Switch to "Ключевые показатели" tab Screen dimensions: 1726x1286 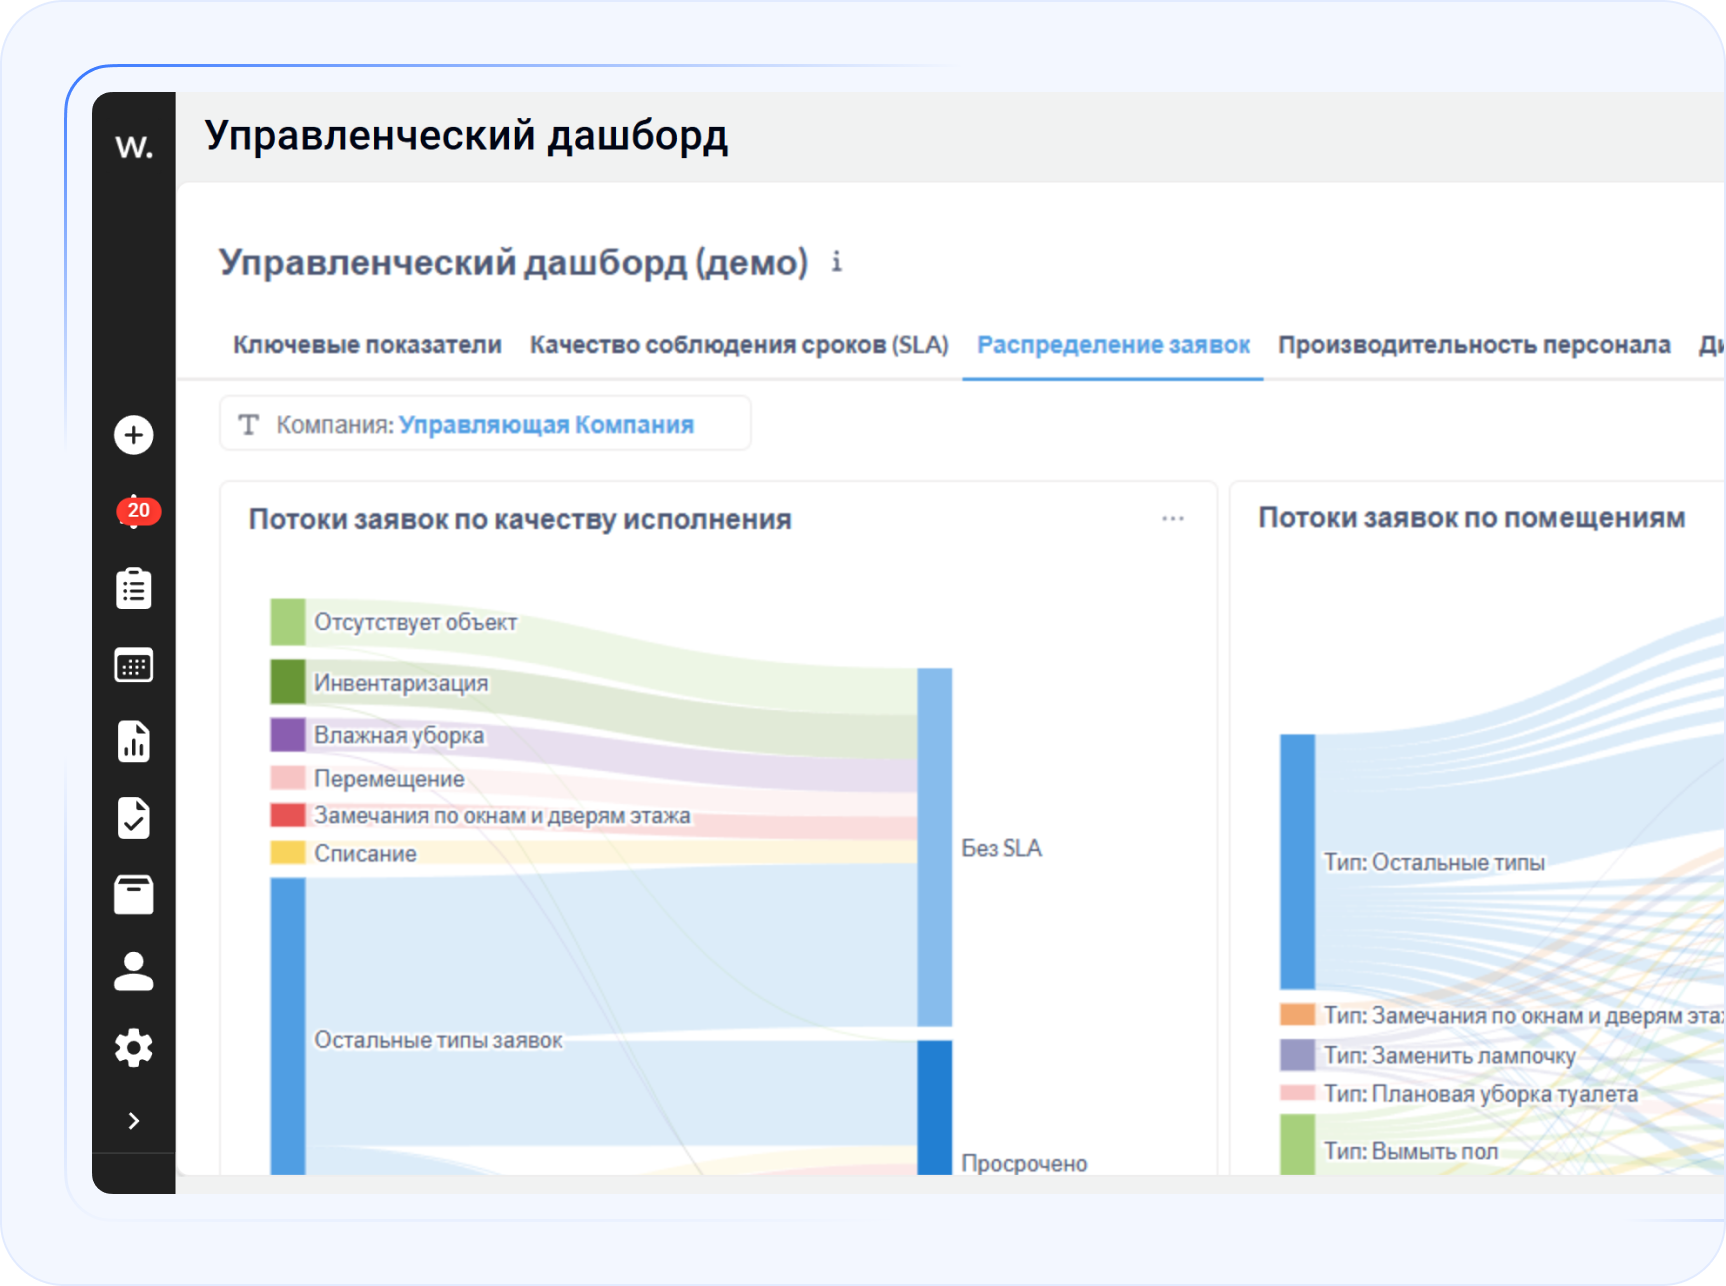point(367,344)
